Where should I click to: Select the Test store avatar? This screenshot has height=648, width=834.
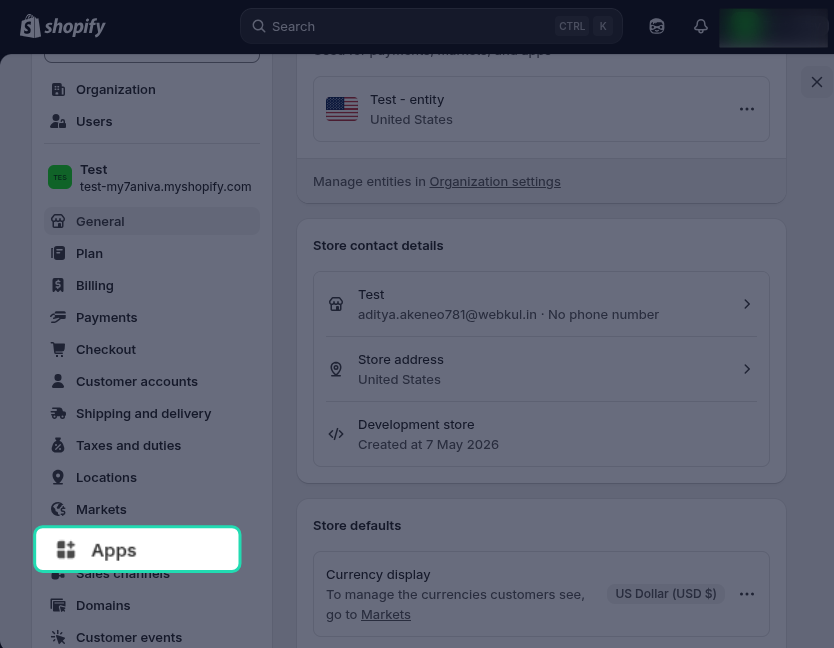[x=60, y=177]
